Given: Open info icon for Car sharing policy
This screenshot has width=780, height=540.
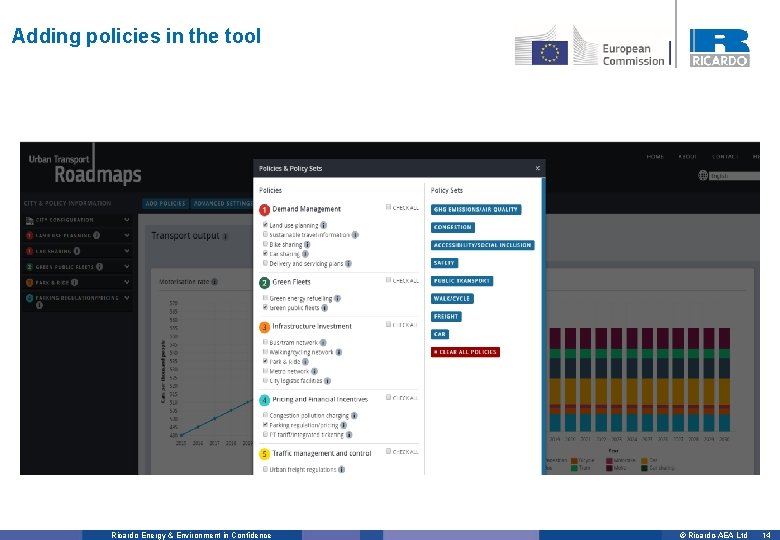Looking at the screenshot, I should click(x=305, y=254).
